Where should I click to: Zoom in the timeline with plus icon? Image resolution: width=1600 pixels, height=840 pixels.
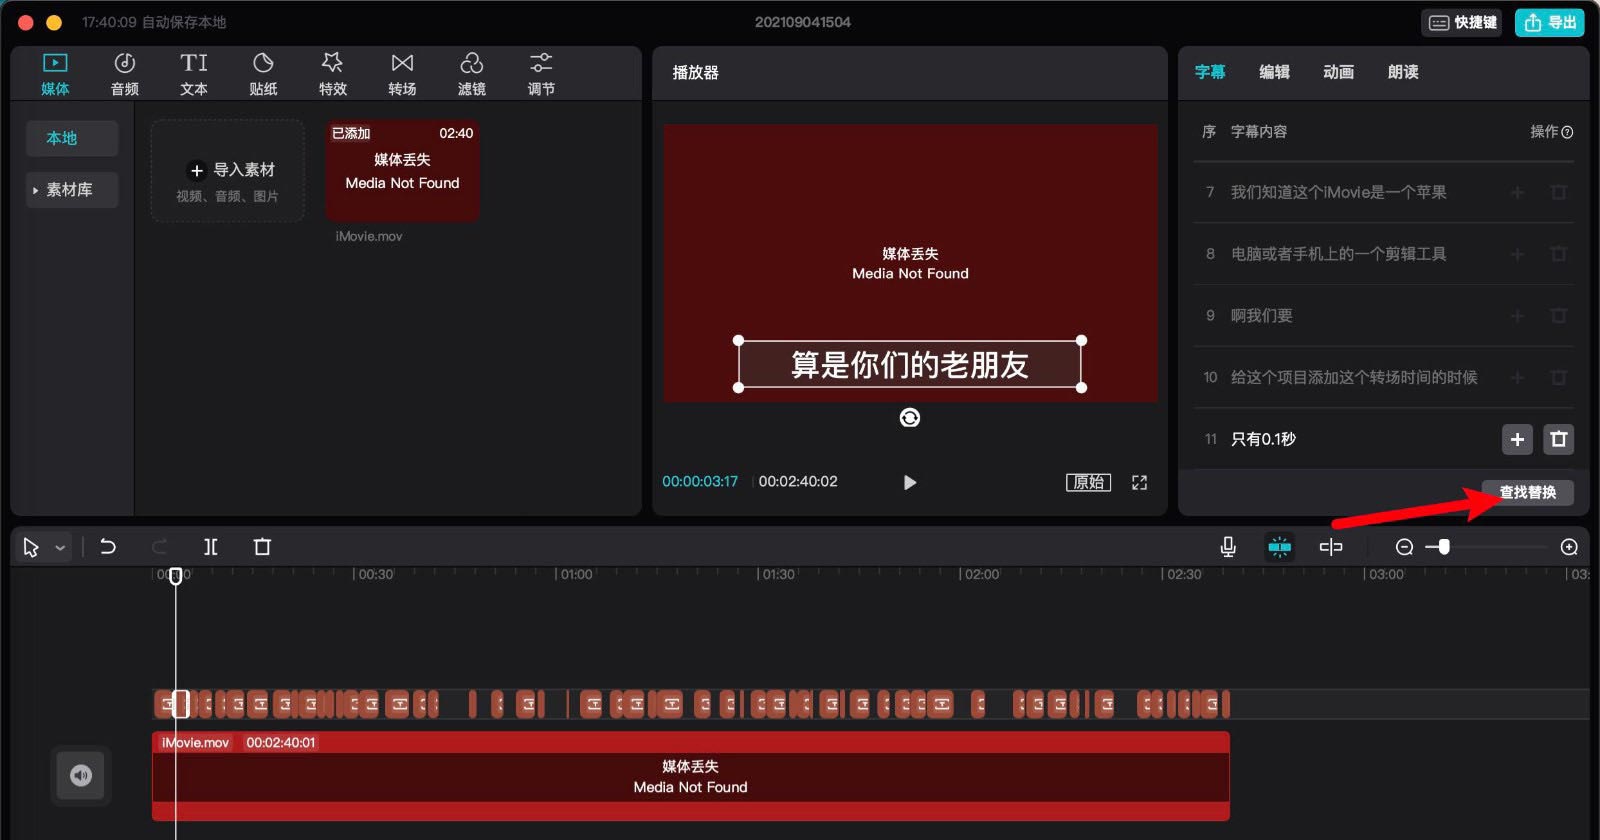click(x=1569, y=547)
